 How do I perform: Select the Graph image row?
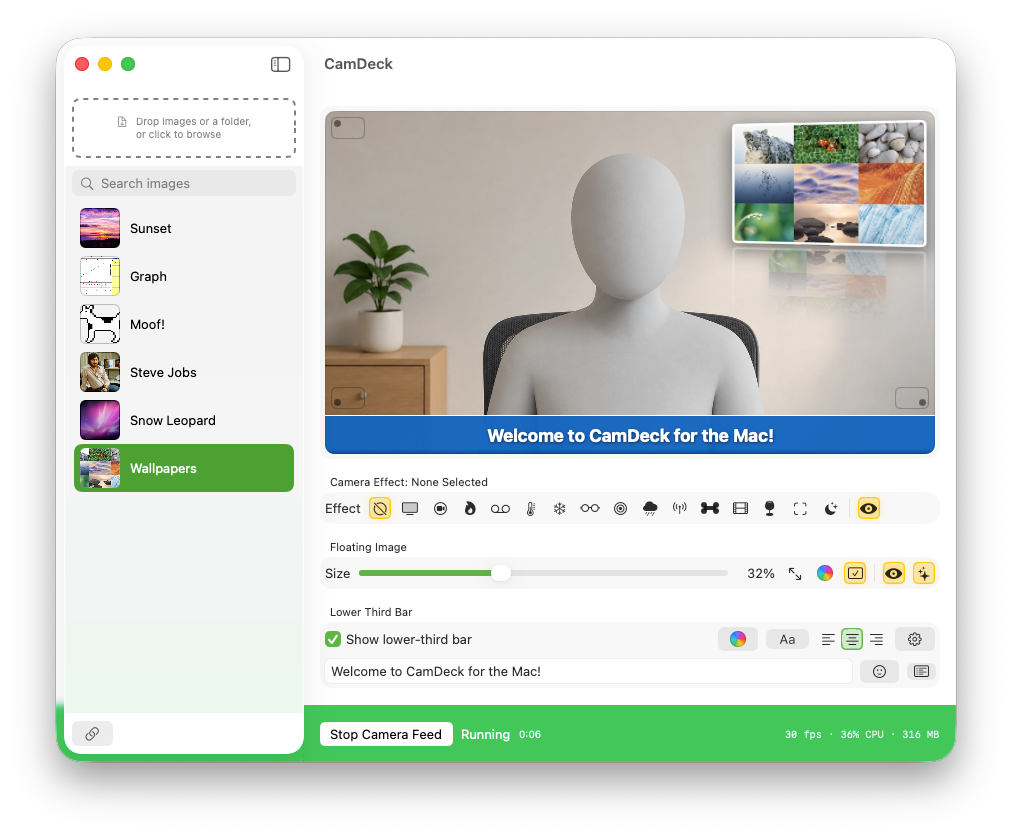(184, 276)
